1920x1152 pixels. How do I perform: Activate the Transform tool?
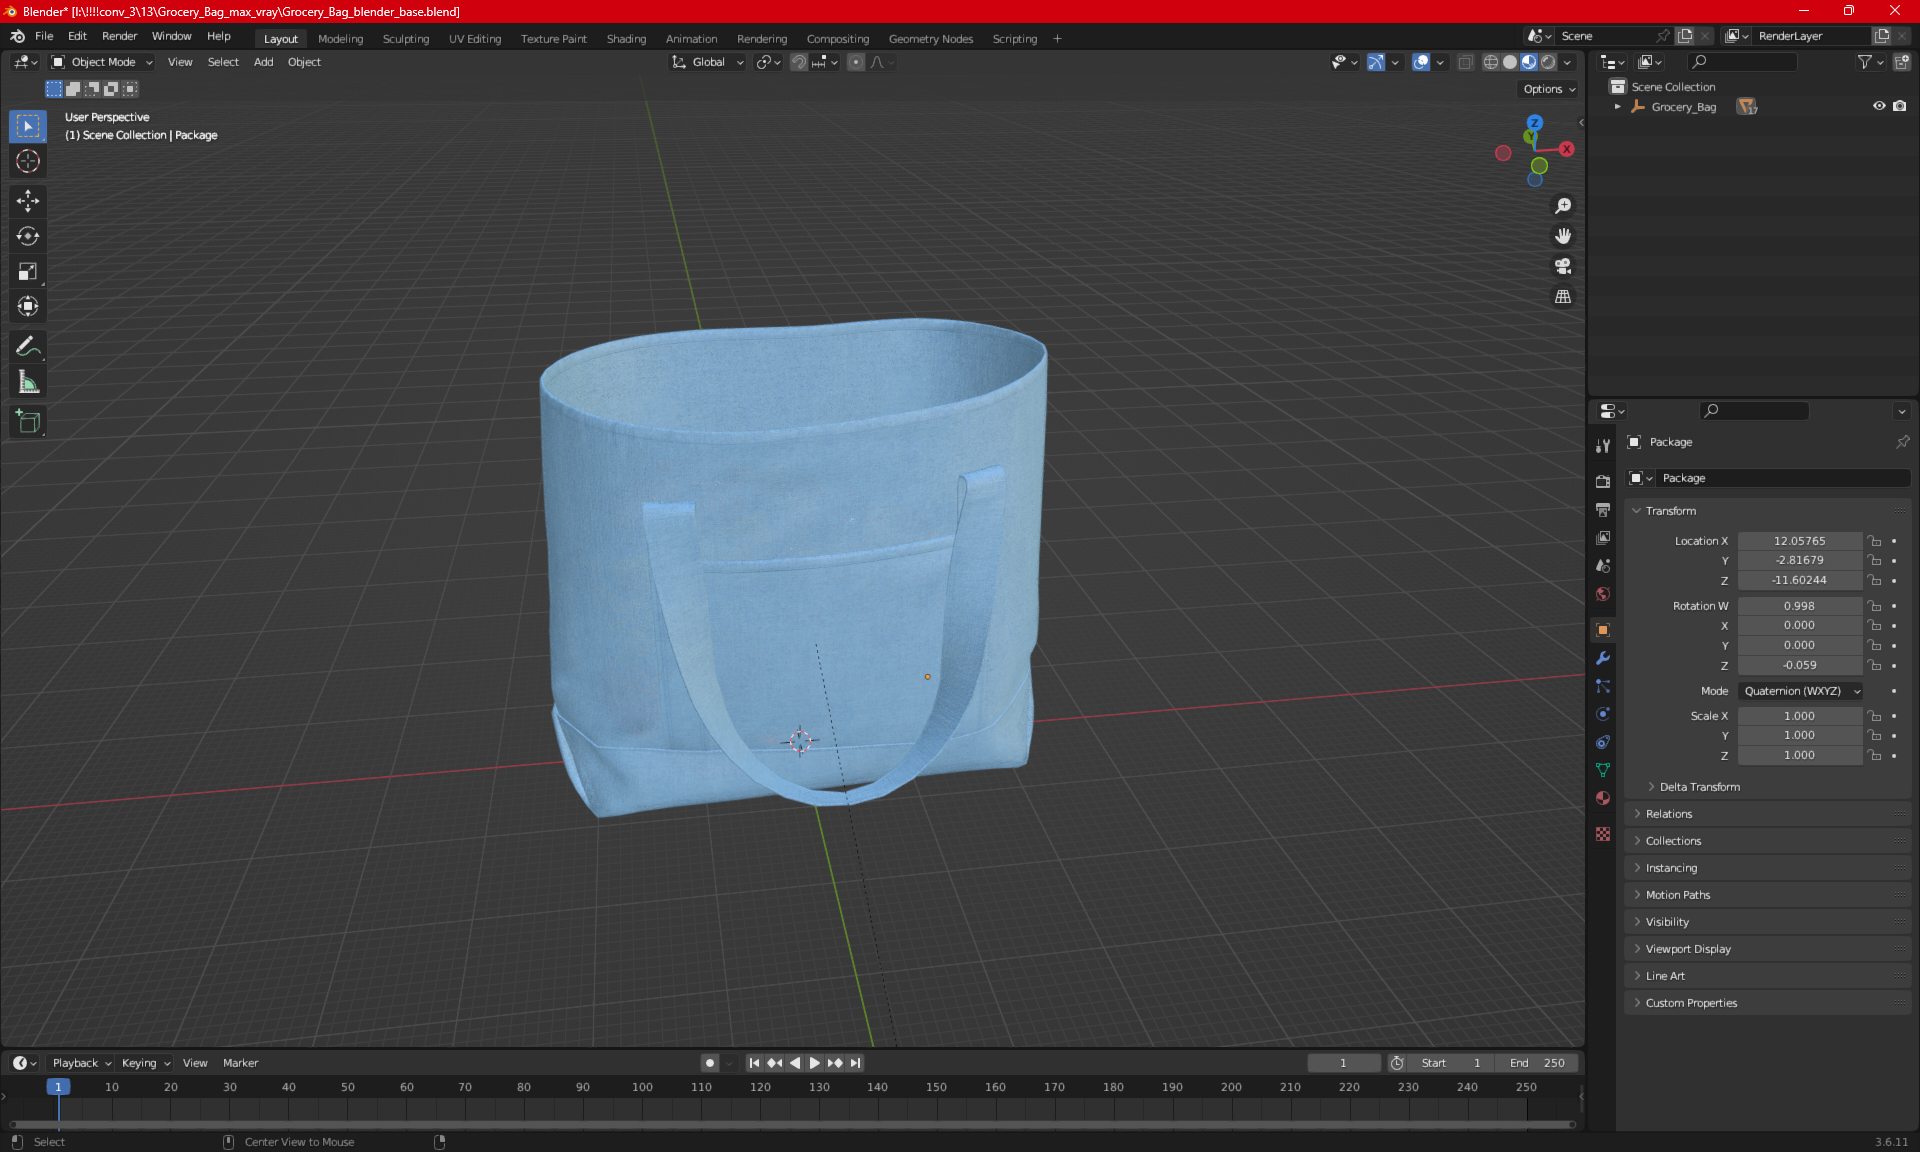pyautogui.click(x=28, y=306)
